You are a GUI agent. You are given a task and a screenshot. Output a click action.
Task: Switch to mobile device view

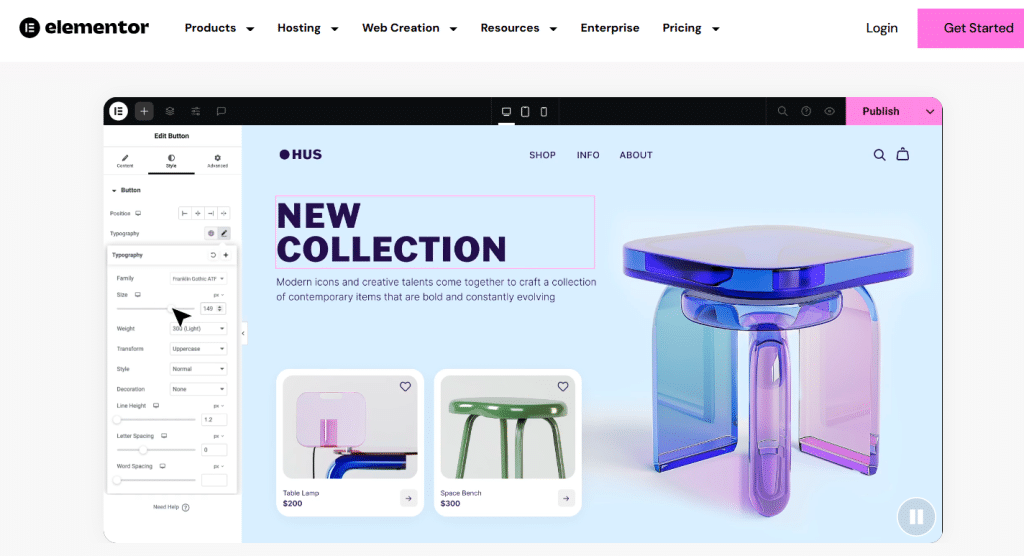pos(543,112)
